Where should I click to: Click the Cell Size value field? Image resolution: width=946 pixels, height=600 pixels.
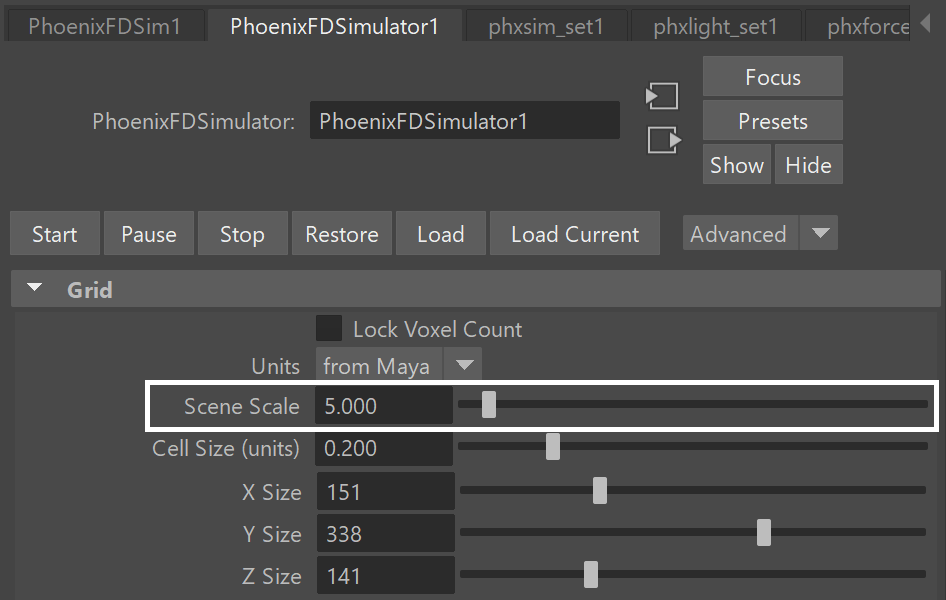tap(384, 448)
